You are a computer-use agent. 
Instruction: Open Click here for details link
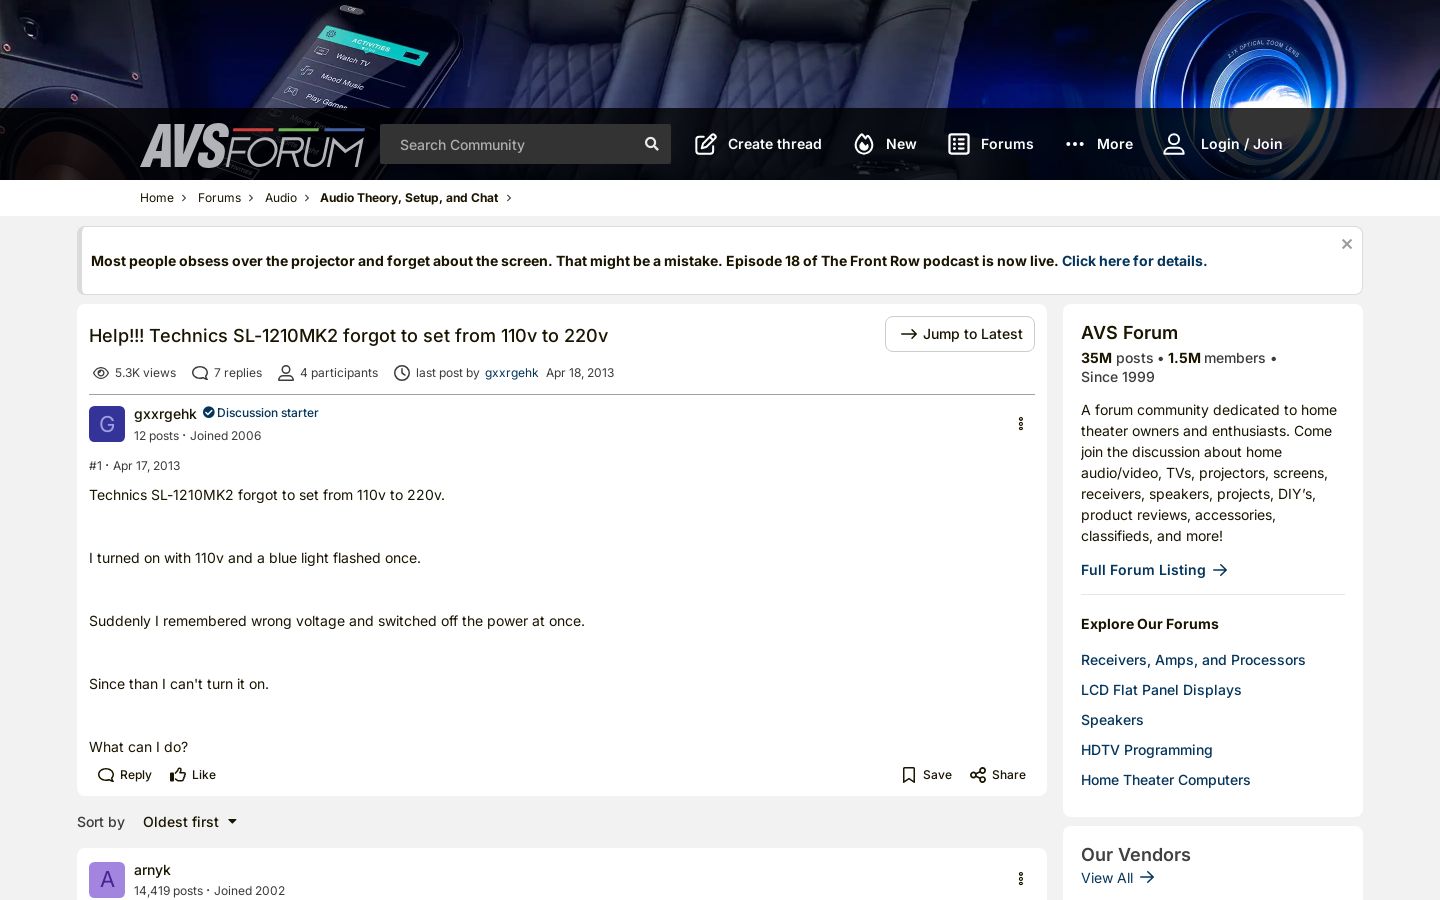pos(1134,261)
